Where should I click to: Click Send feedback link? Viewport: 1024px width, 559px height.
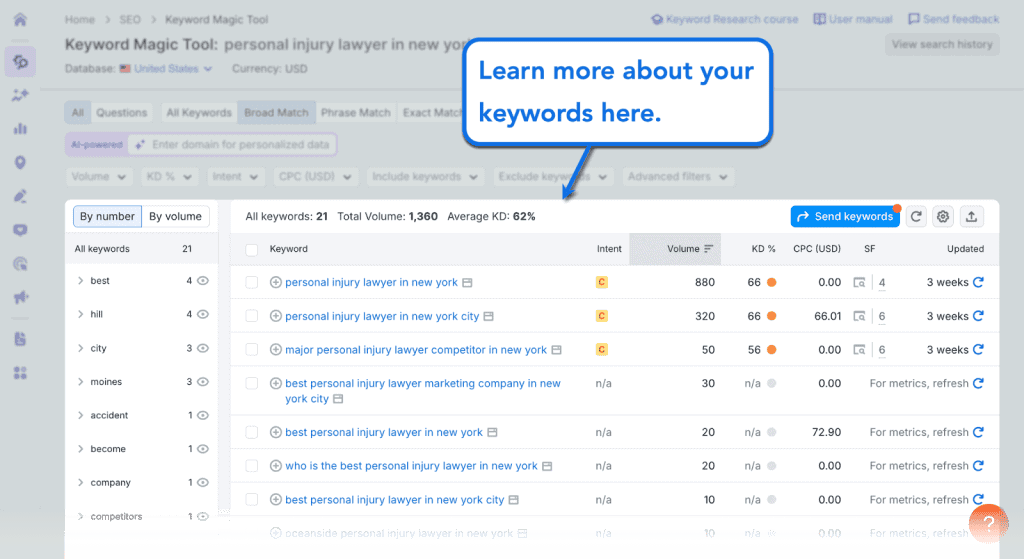953,20
